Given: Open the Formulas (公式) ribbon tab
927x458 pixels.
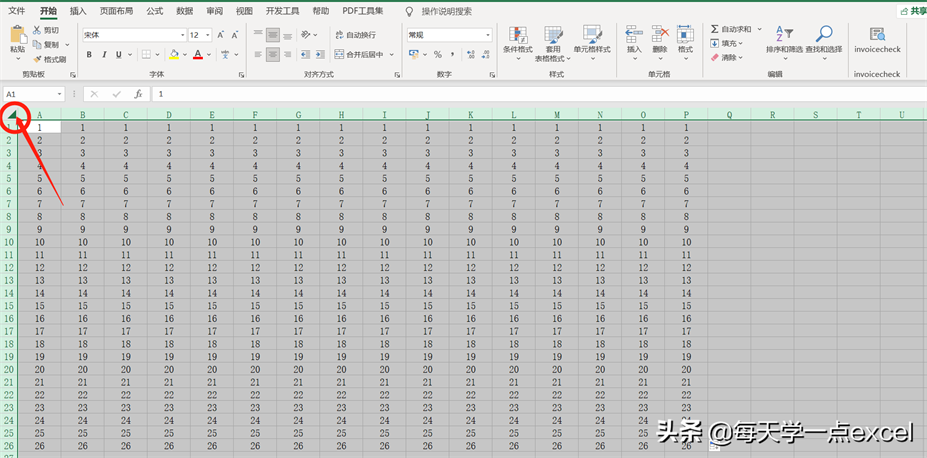Looking at the screenshot, I should pyautogui.click(x=155, y=11).
